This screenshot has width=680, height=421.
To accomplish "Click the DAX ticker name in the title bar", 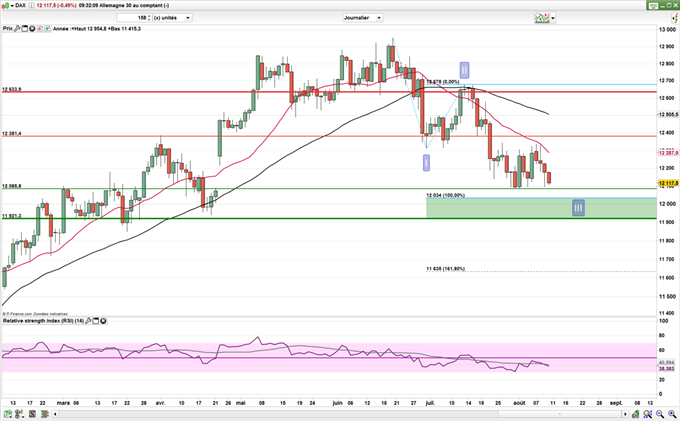I will (20, 5).
